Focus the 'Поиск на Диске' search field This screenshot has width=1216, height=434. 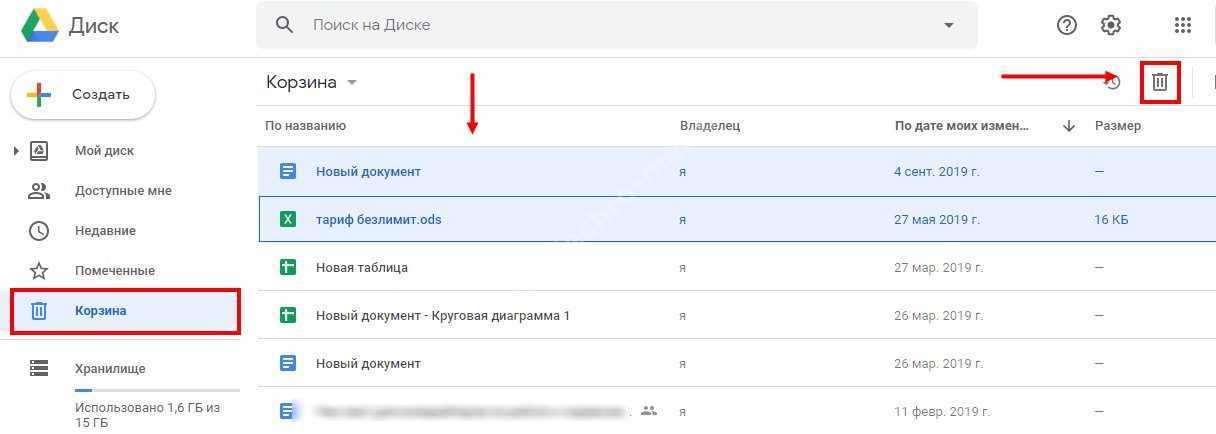point(617,25)
